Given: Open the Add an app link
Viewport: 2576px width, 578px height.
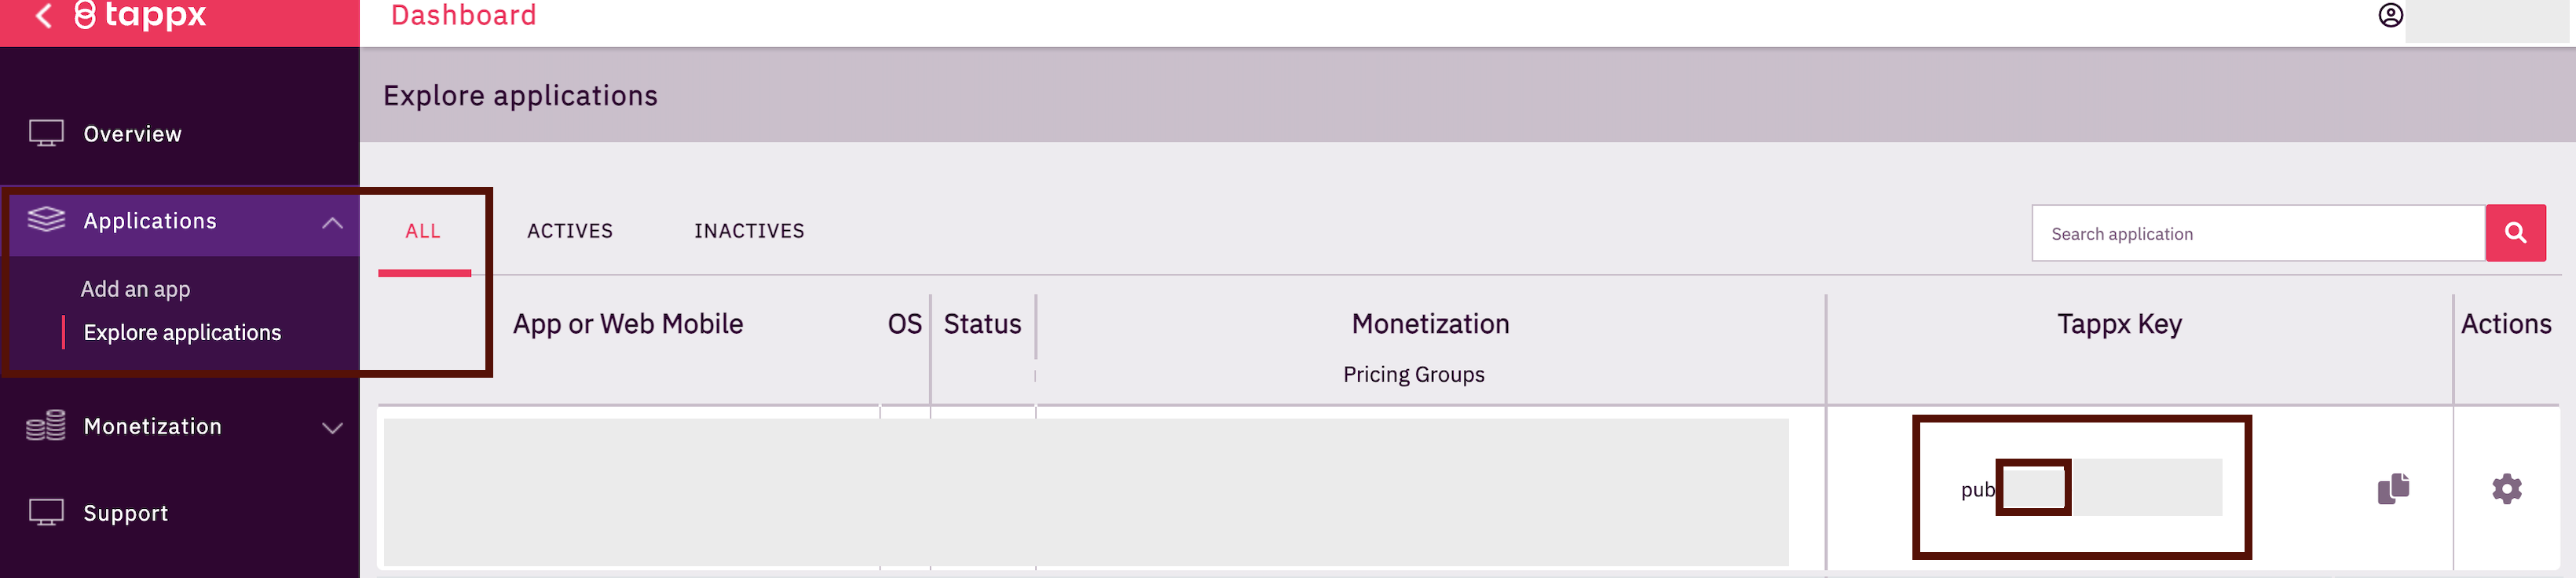Looking at the screenshot, I should (135, 289).
